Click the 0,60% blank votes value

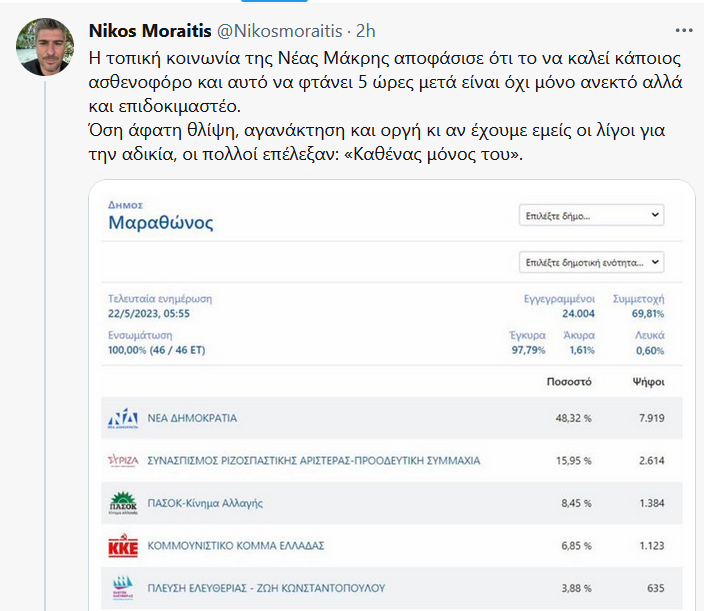coord(650,351)
